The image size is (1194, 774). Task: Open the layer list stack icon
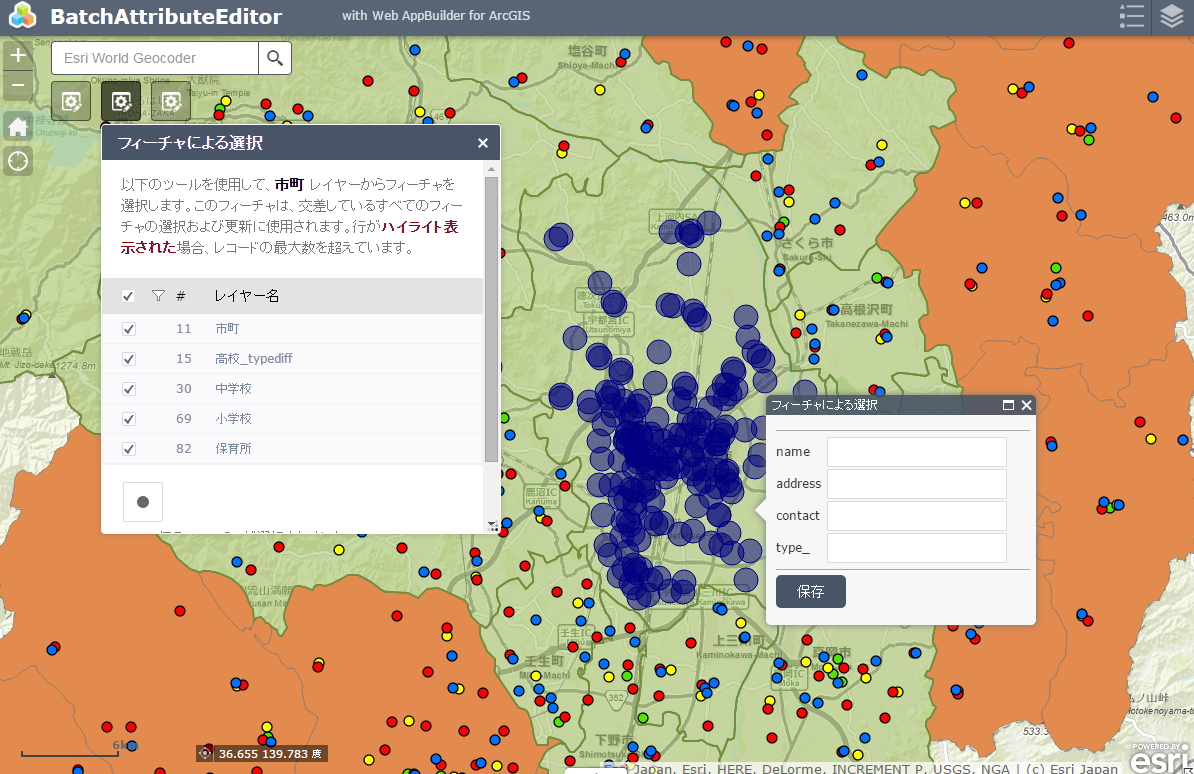[1173, 16]
